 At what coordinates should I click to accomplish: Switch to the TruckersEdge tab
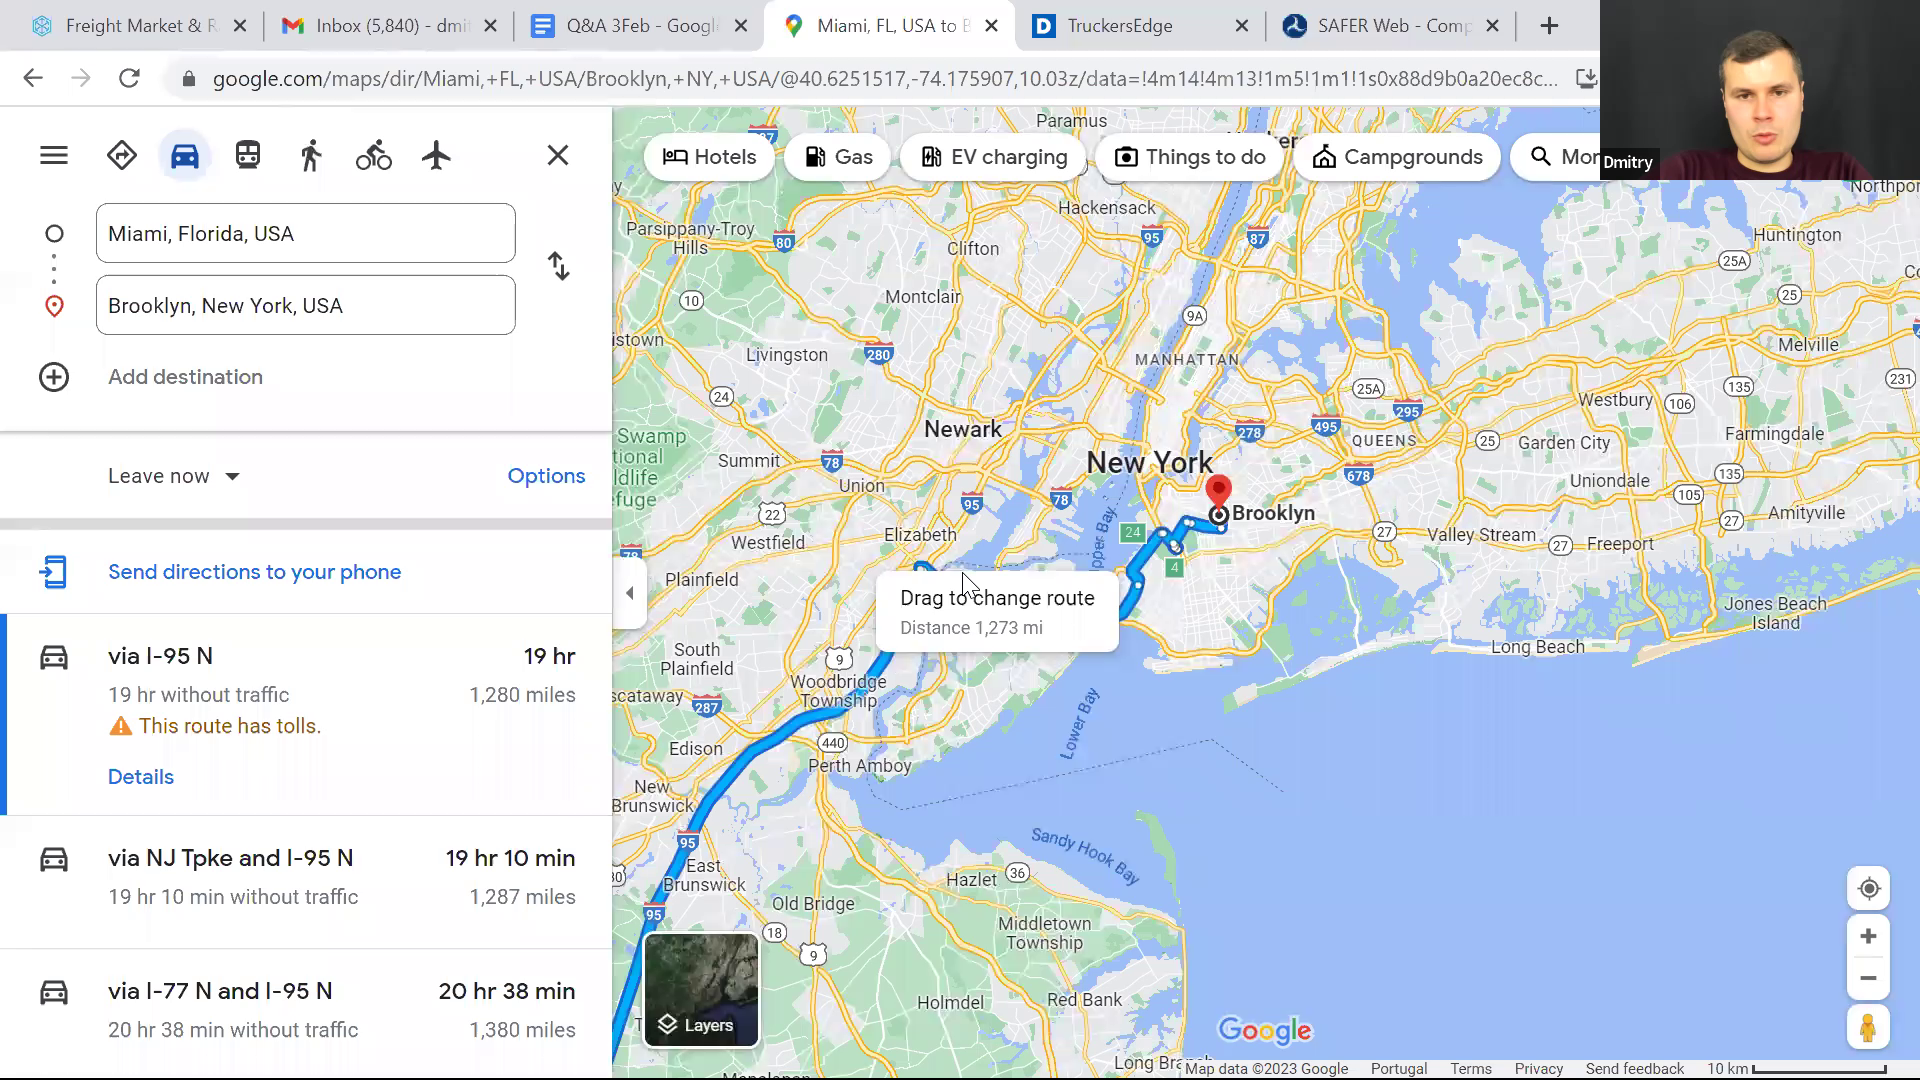(1141, 26)
